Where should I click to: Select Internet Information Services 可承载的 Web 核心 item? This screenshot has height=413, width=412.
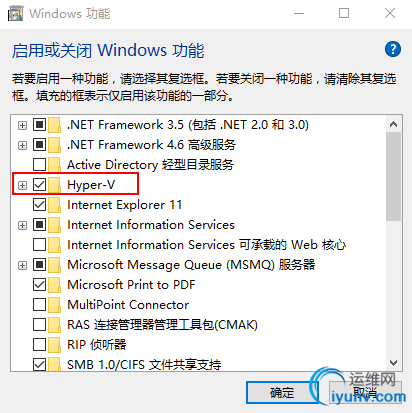pyautogui.click(x=206, y=245)
